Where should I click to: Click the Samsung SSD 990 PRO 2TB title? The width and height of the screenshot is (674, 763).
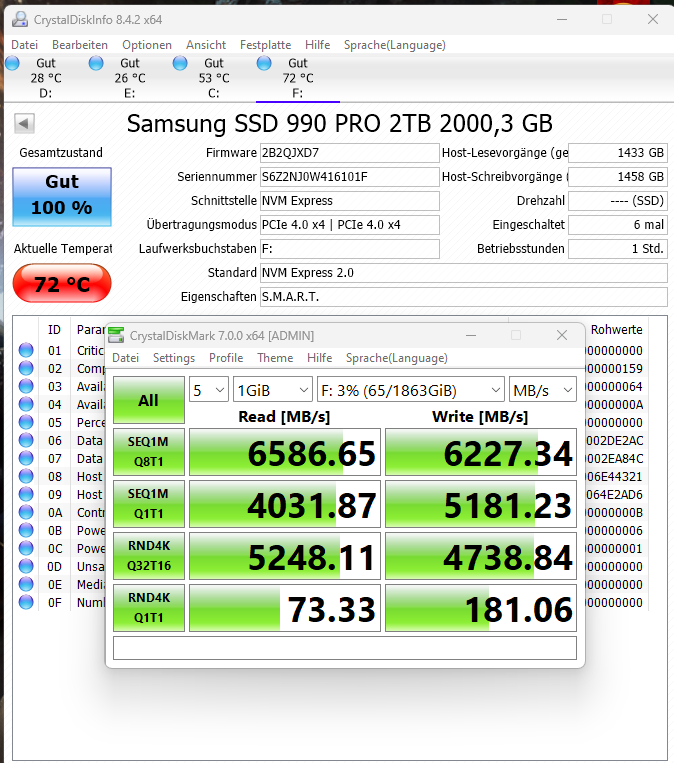[340, 123]
